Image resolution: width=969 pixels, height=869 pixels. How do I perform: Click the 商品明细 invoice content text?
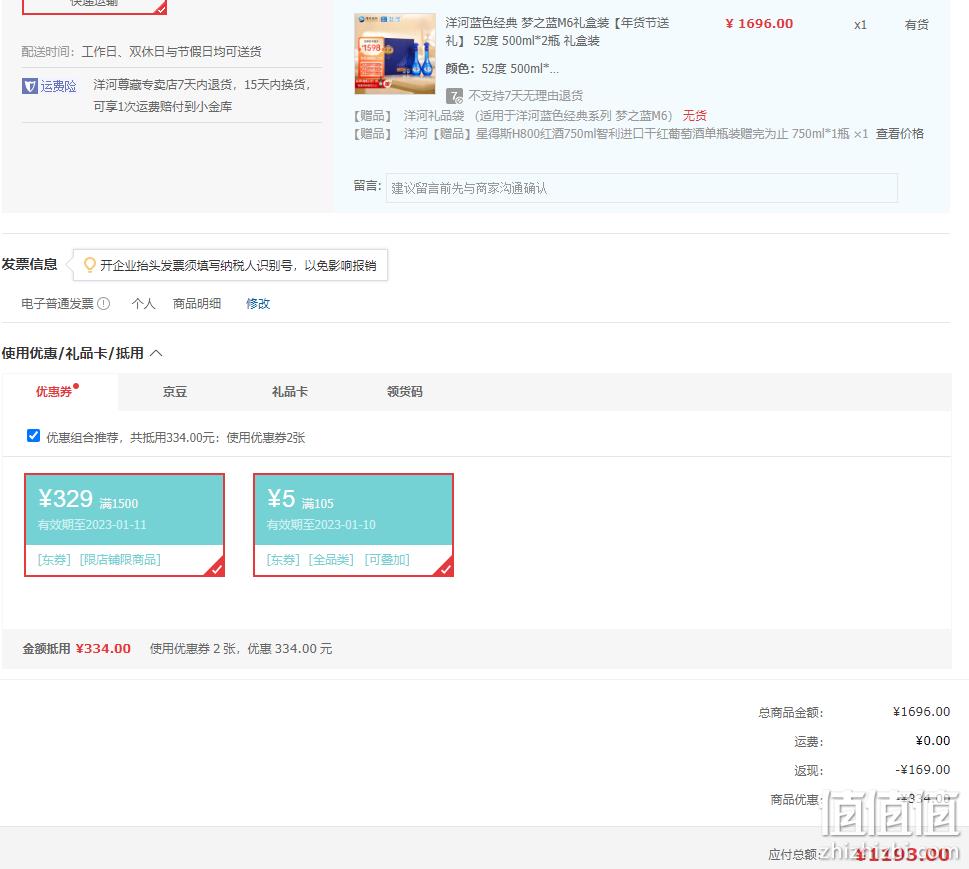[x=197, y=303]
